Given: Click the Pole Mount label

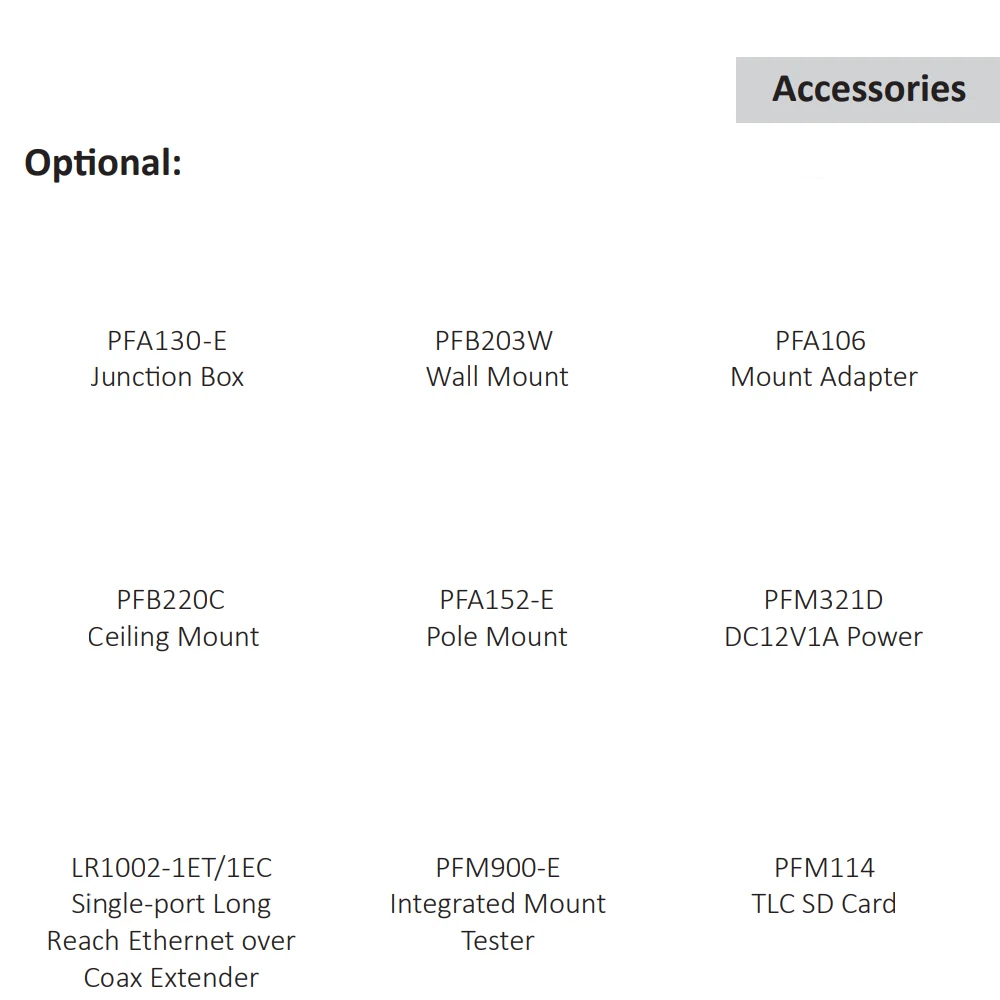Looking at the screenshot, I should click(x=497, y=637).
